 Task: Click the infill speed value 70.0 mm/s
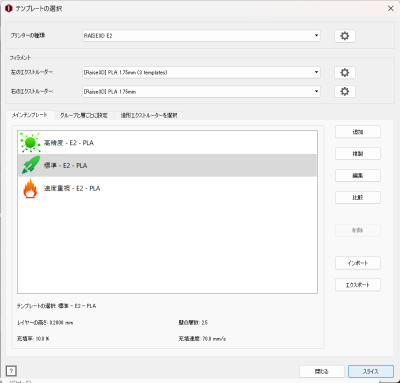pyautogui.click(x=214, y=339)
